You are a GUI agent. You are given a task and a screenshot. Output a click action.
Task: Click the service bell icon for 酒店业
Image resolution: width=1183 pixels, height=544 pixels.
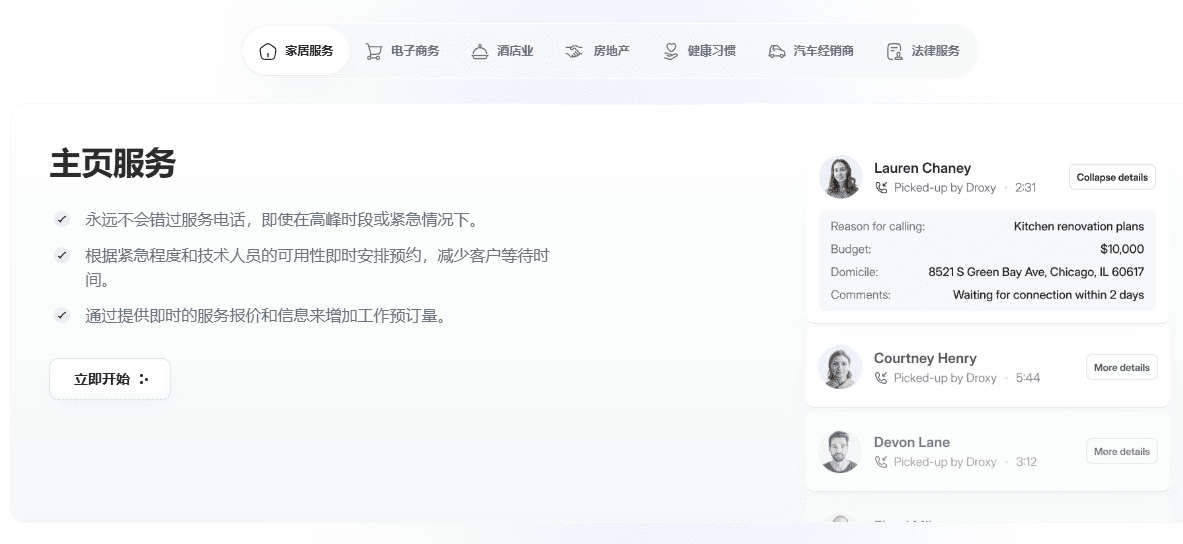coord(480,51)
